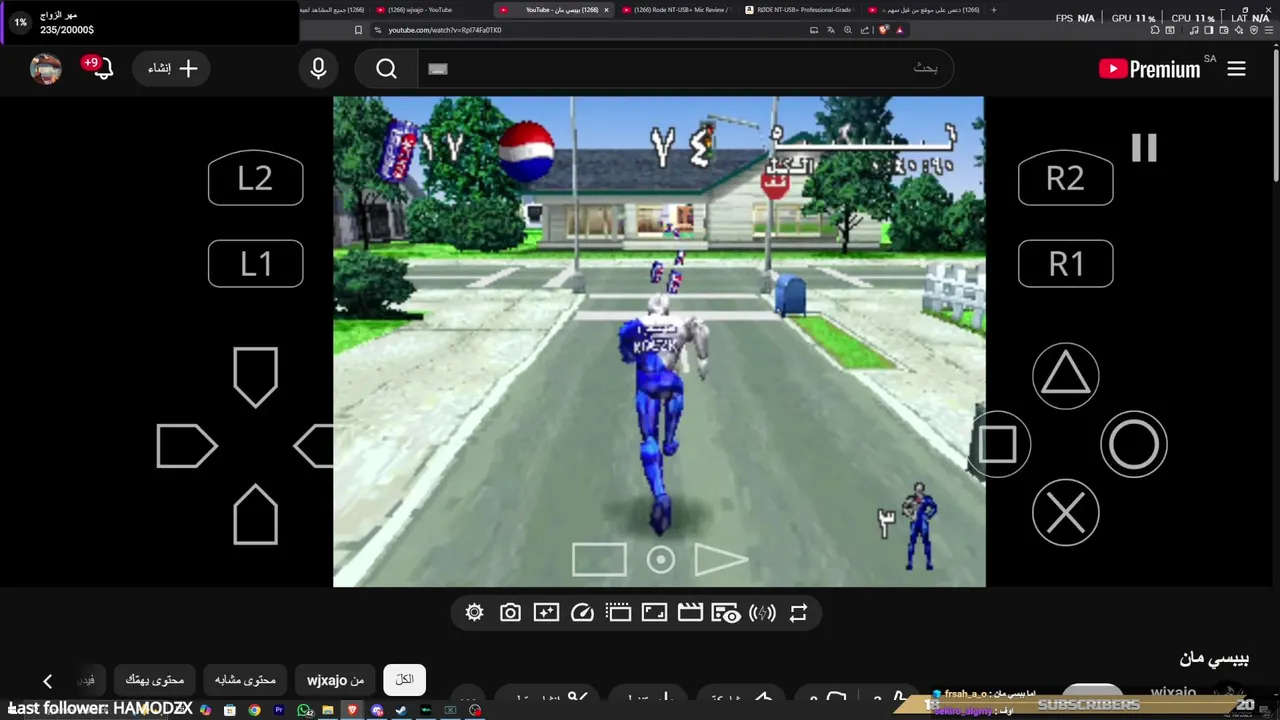Switch to the Rode NT-USB+ Mic Review tab
The height and width of the screenshot is (720, 1280).
click(x=677, y=10)
